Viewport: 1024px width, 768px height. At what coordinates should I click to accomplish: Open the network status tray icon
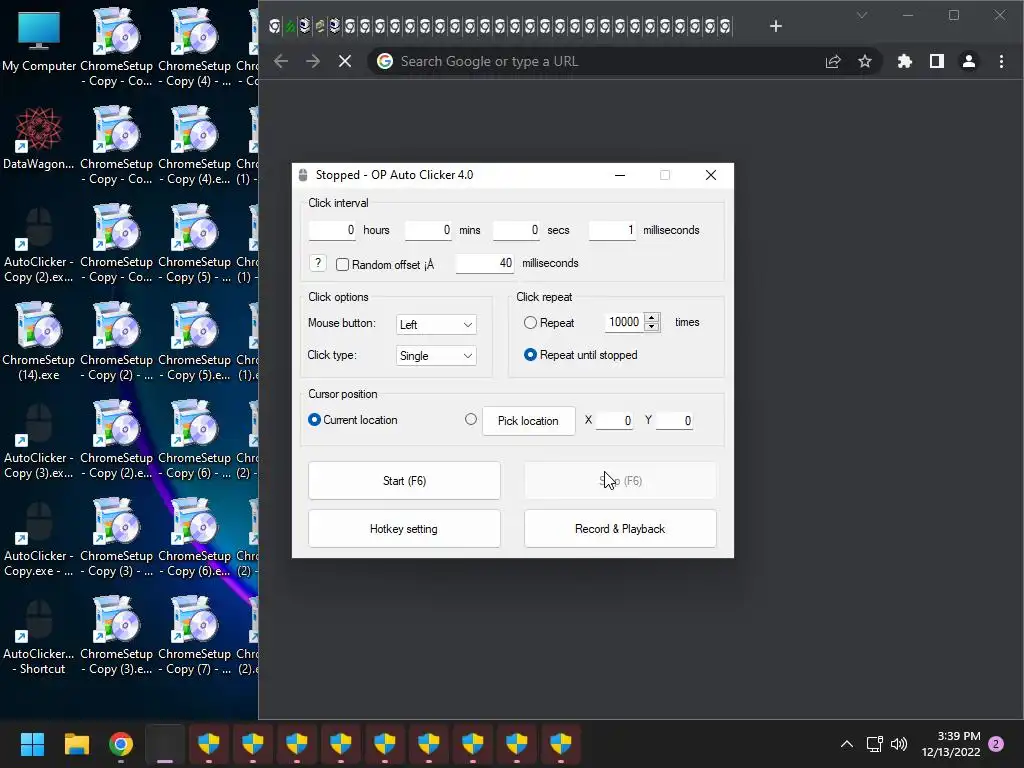tap(874, 744)
